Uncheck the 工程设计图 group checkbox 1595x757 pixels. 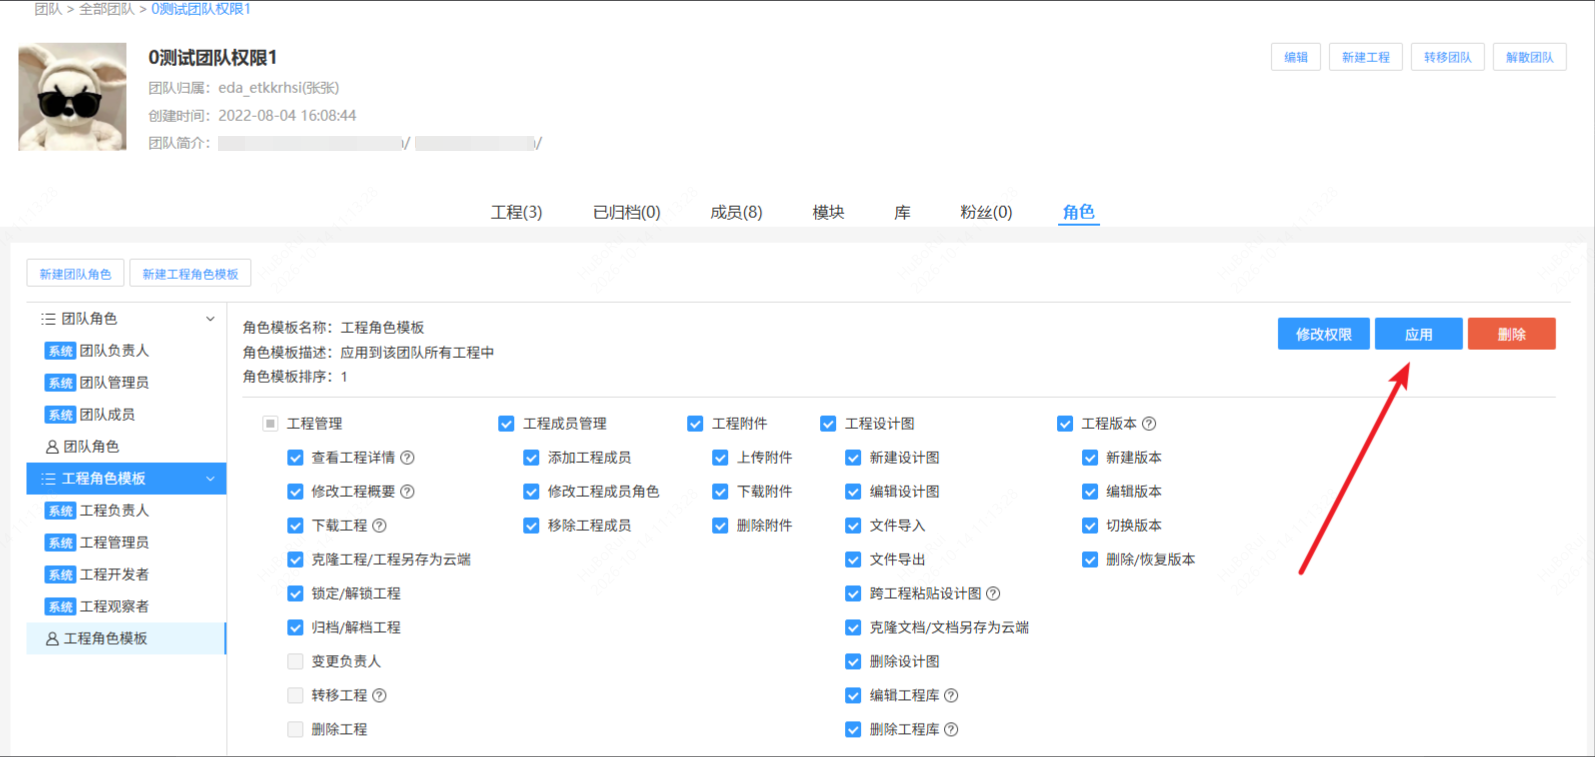coord(828,424)
